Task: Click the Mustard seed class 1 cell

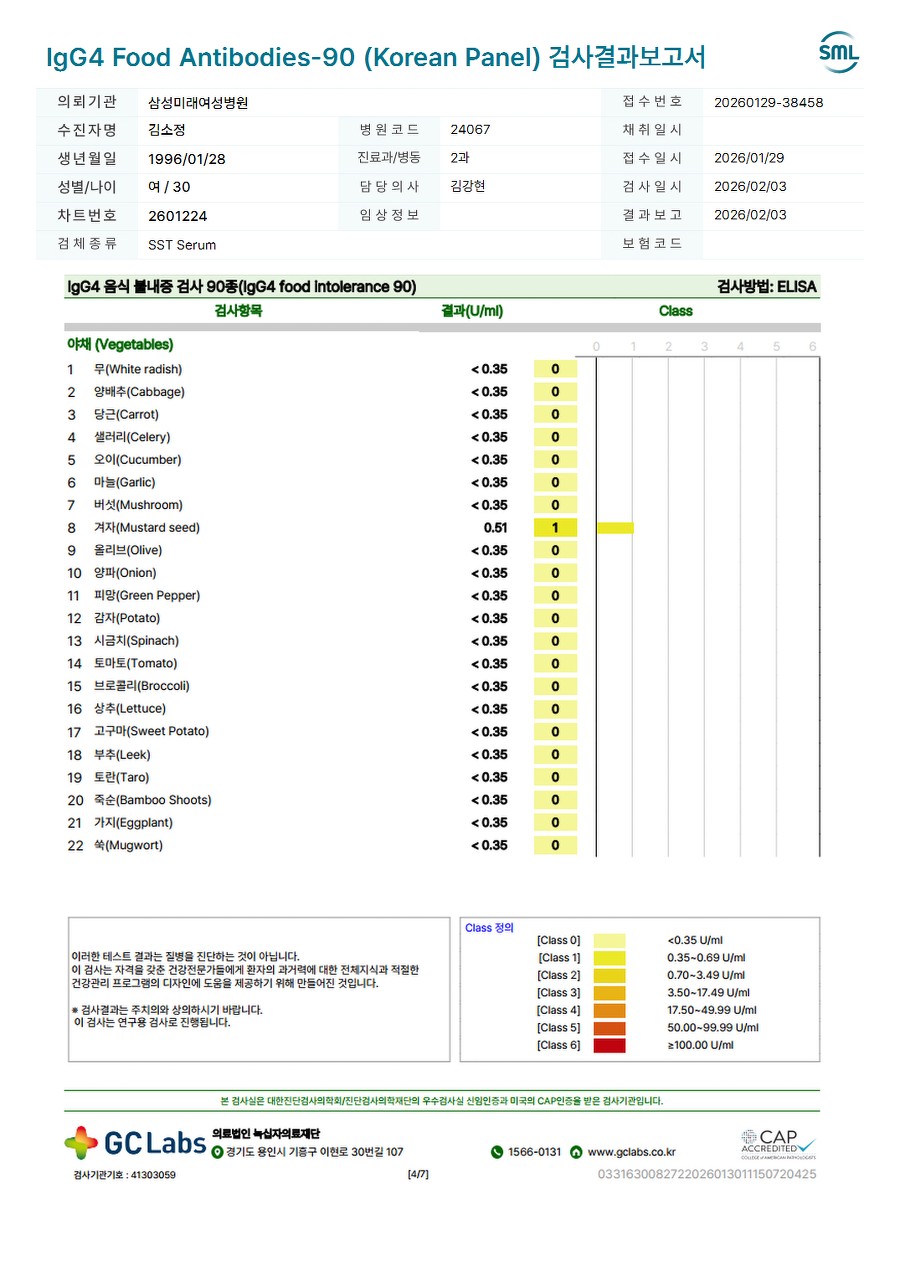Action: coord(556,528)
